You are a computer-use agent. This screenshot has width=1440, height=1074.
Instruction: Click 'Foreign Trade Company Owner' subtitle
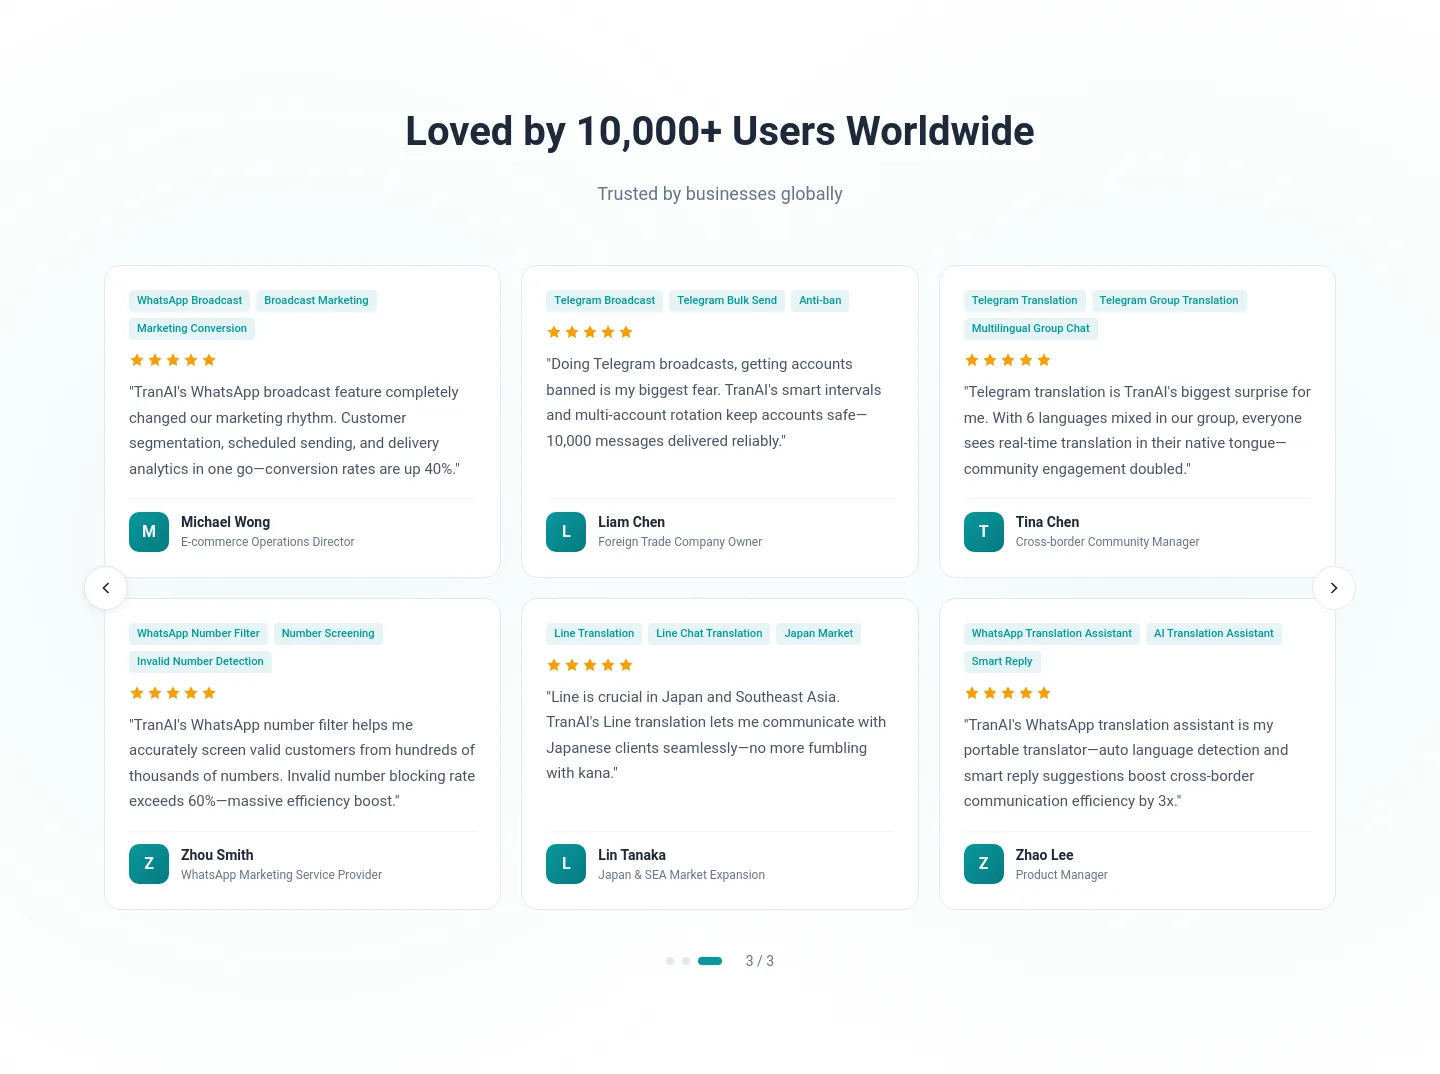click(680, 542)
